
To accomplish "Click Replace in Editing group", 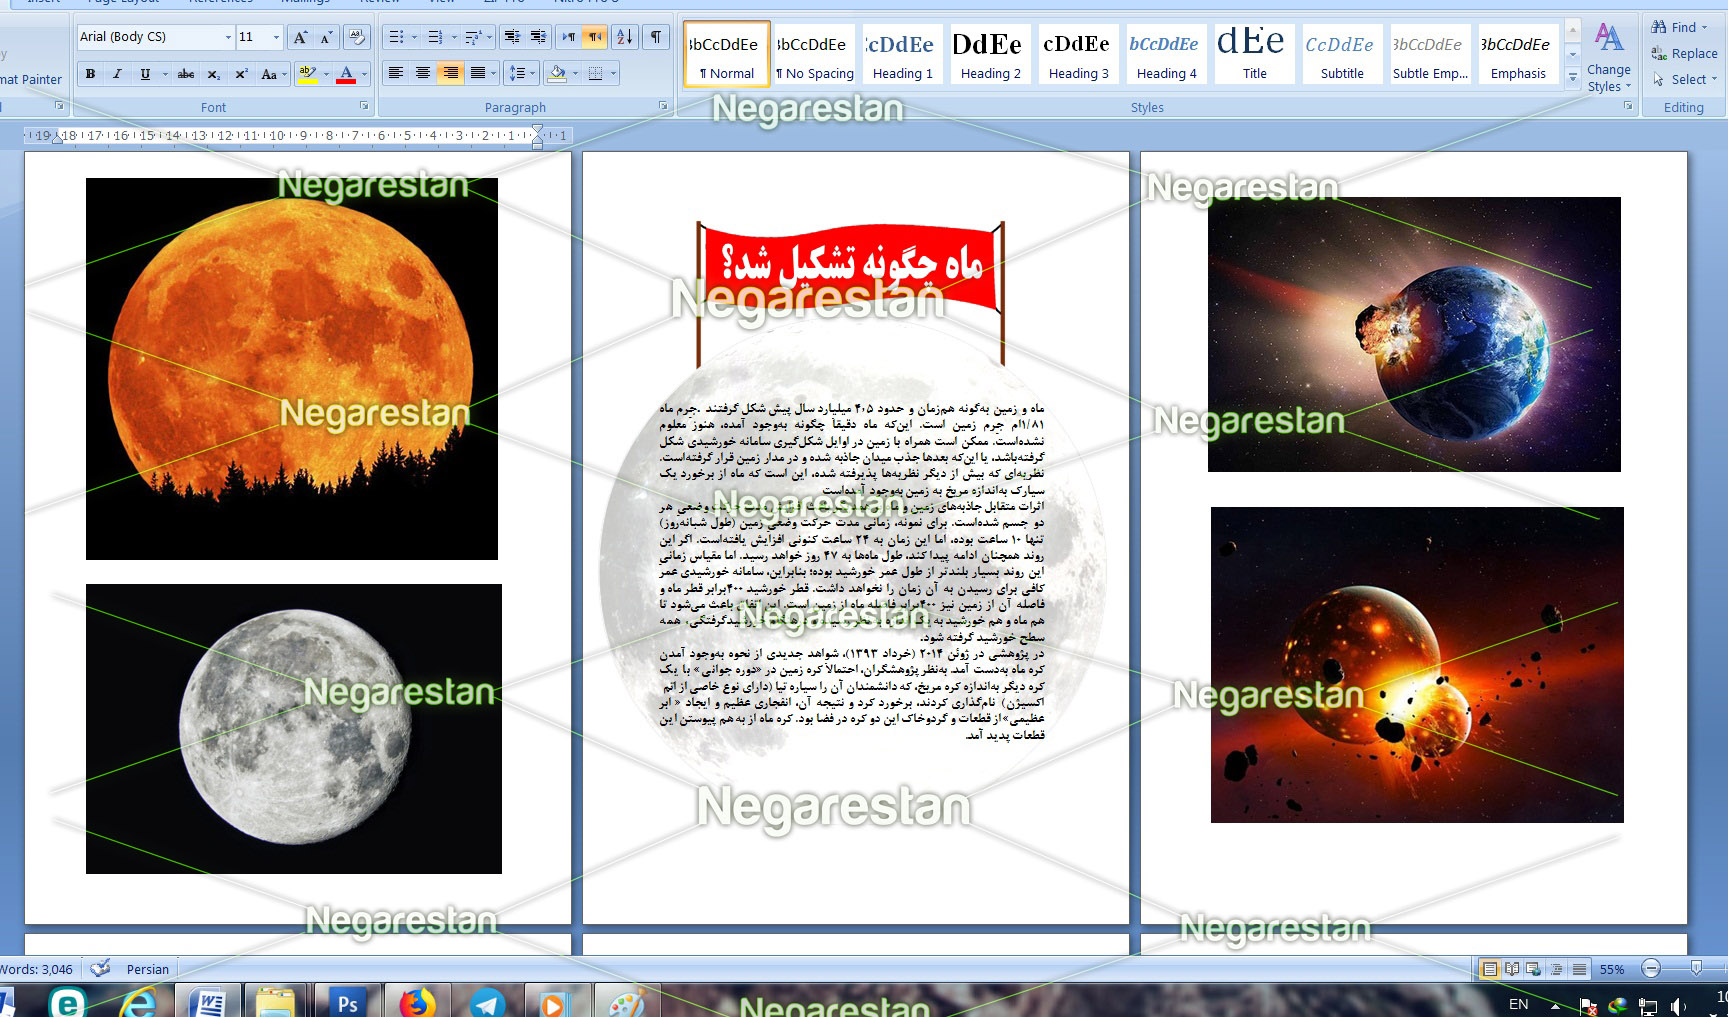I will tap(1685, 53).
